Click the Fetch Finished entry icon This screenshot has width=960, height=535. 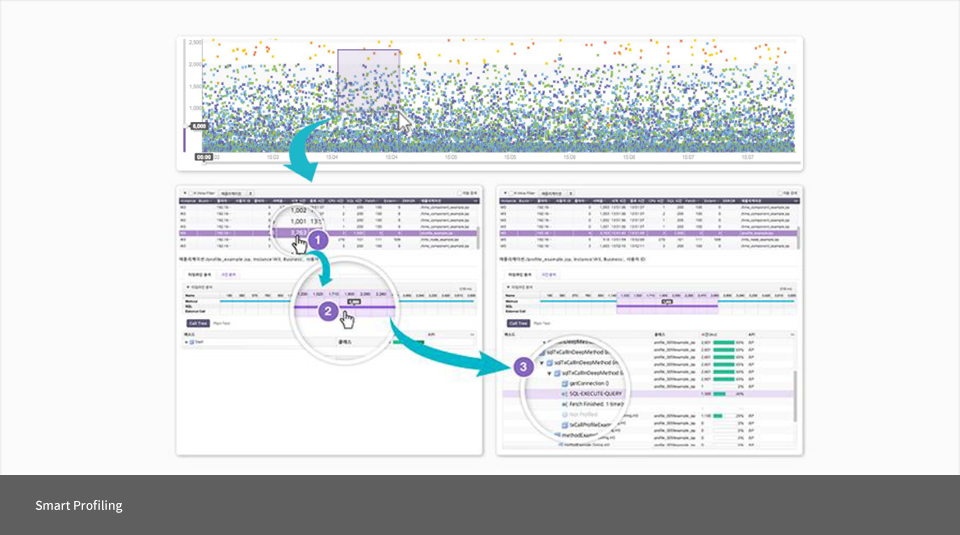[x=564, y=404]
